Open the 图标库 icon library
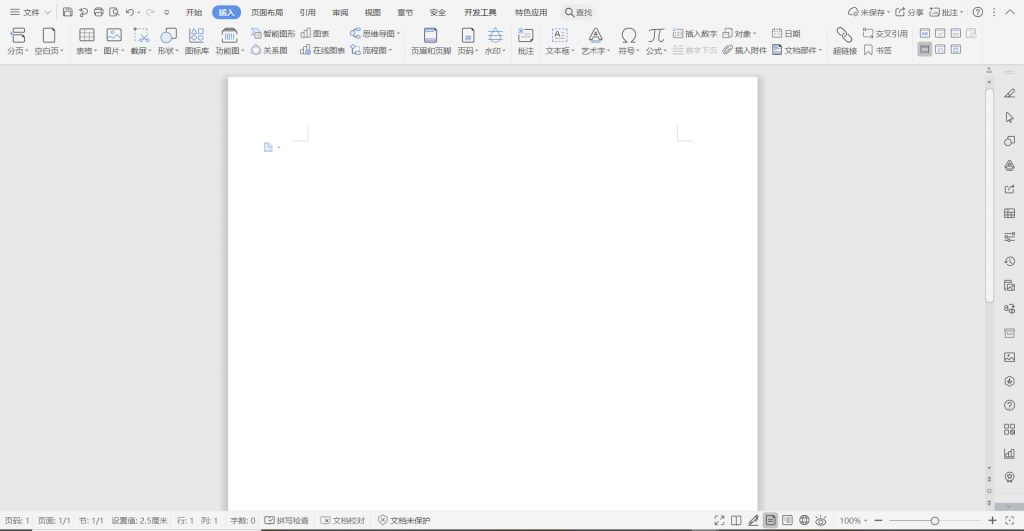1024x531 pixels. [x=197, y=40]
